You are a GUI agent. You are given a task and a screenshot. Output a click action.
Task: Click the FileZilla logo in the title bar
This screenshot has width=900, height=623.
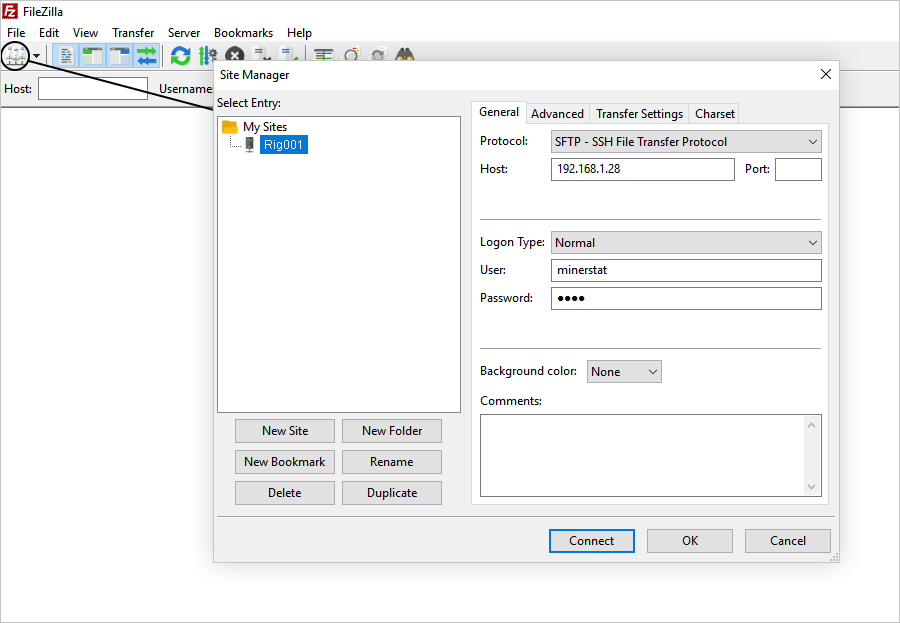(x=10, y=11)
